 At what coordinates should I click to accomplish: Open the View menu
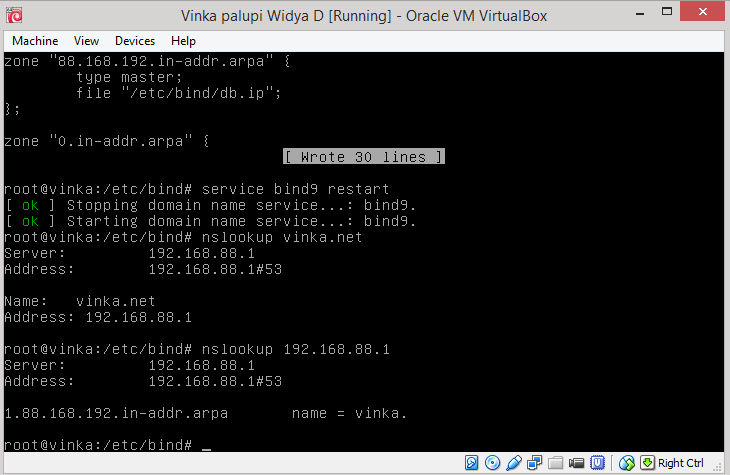point(86,41)
